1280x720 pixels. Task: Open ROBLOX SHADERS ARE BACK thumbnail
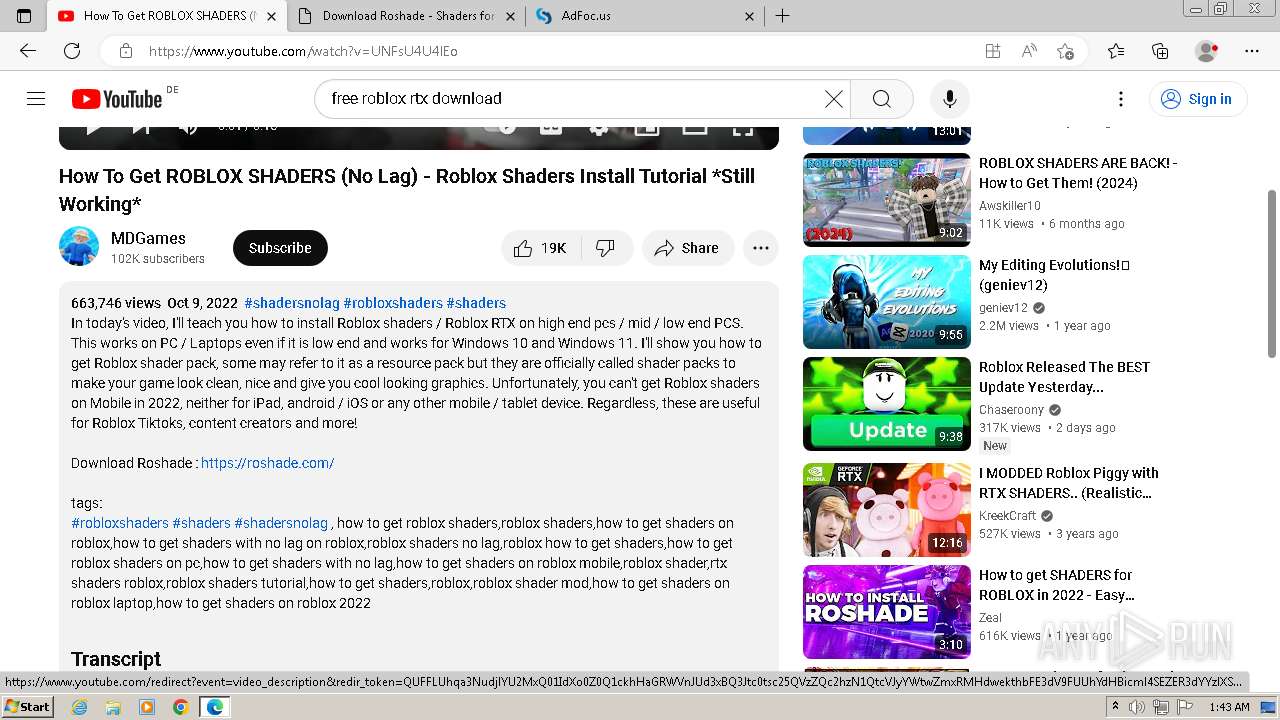click(x=887, y=200)
